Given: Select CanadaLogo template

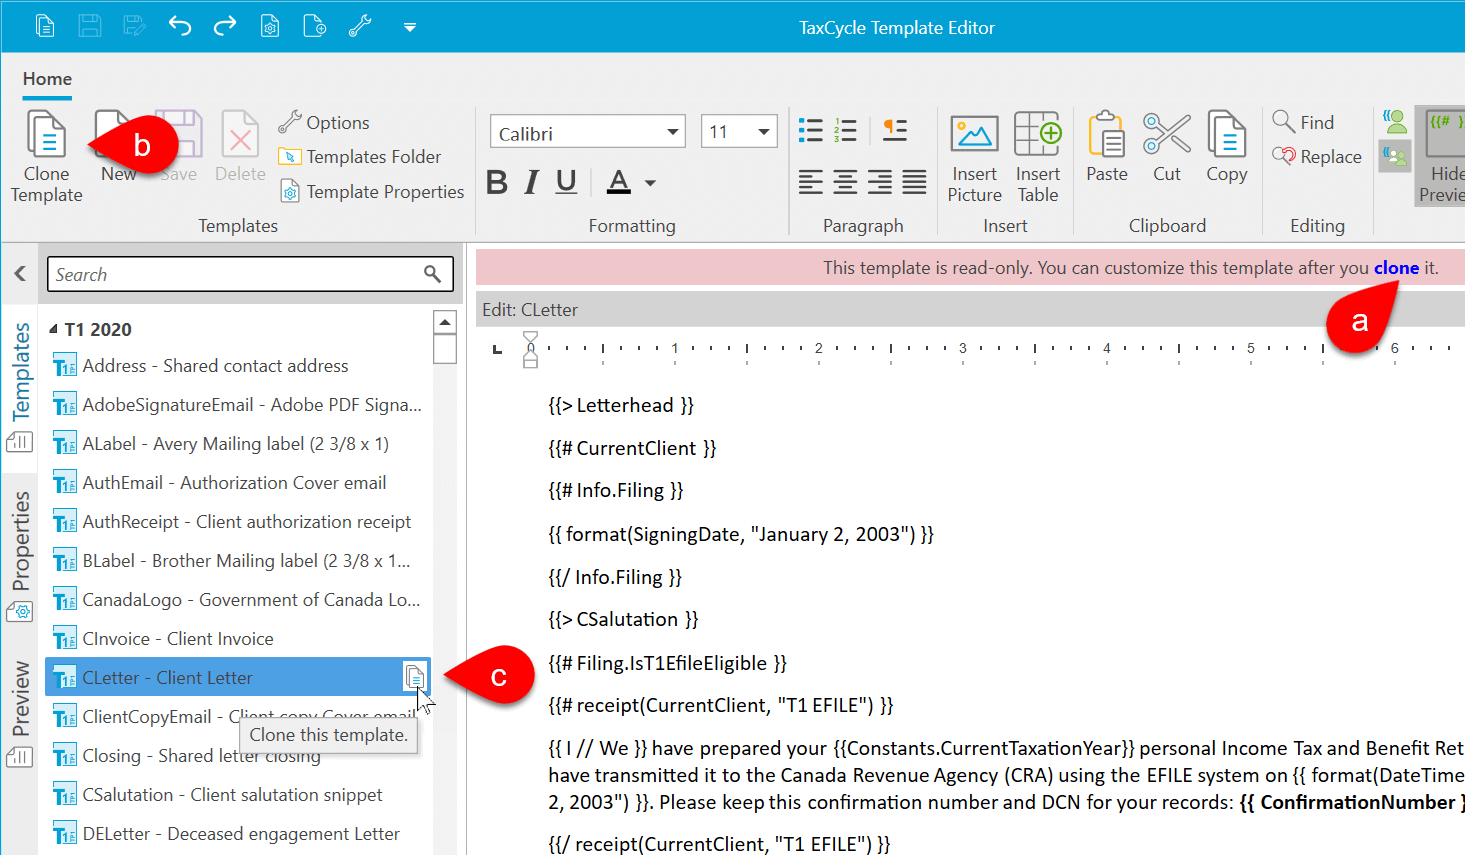Looking at the screenshot, I should 238,600.
